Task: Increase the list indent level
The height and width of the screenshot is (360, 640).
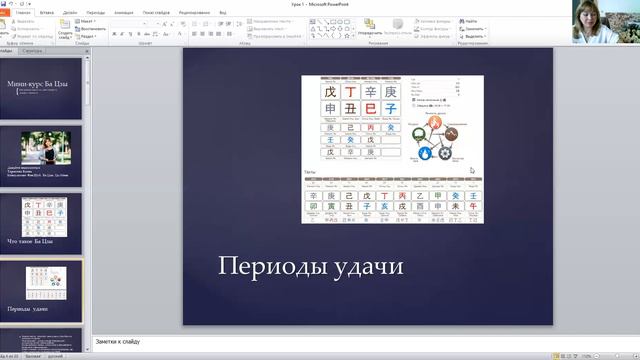Action: [228, 24]
